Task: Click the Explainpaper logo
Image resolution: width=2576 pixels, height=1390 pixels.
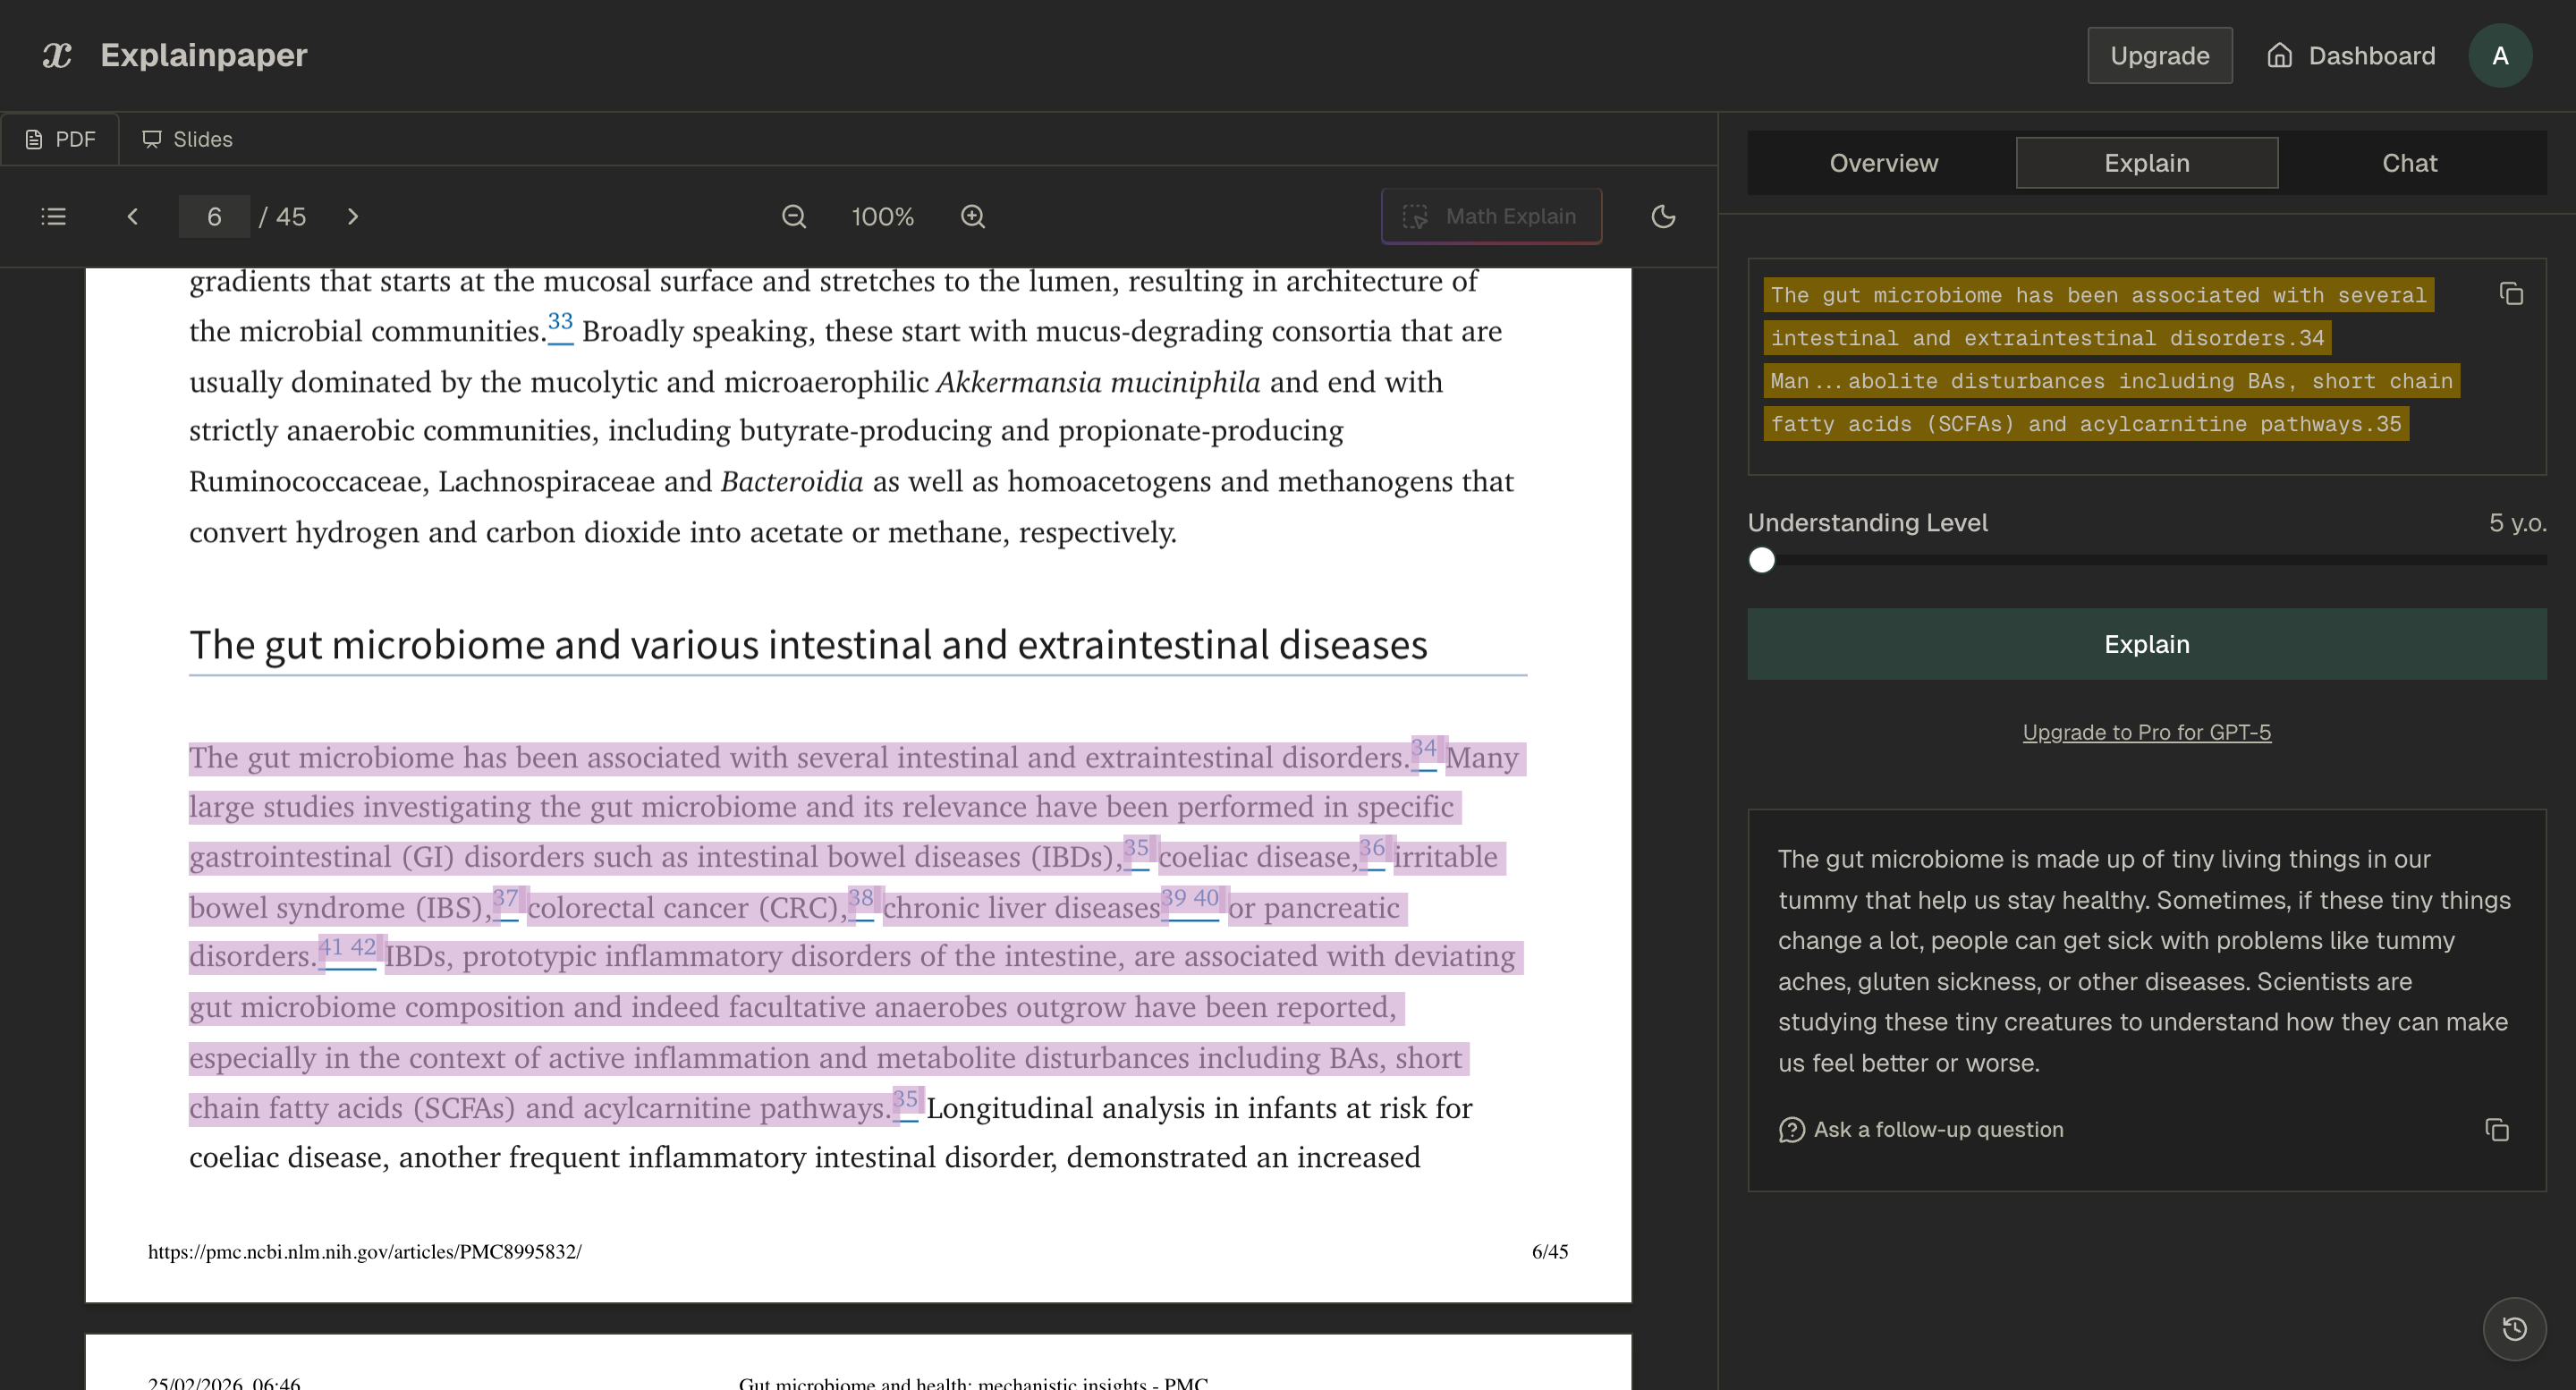Action: pyautogui.click(x=172, y=55)
